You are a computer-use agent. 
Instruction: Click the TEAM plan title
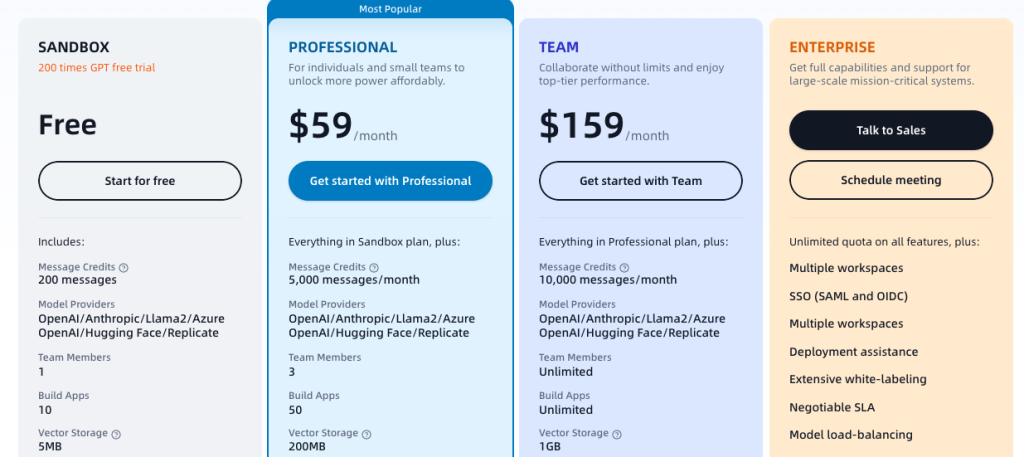558,47
